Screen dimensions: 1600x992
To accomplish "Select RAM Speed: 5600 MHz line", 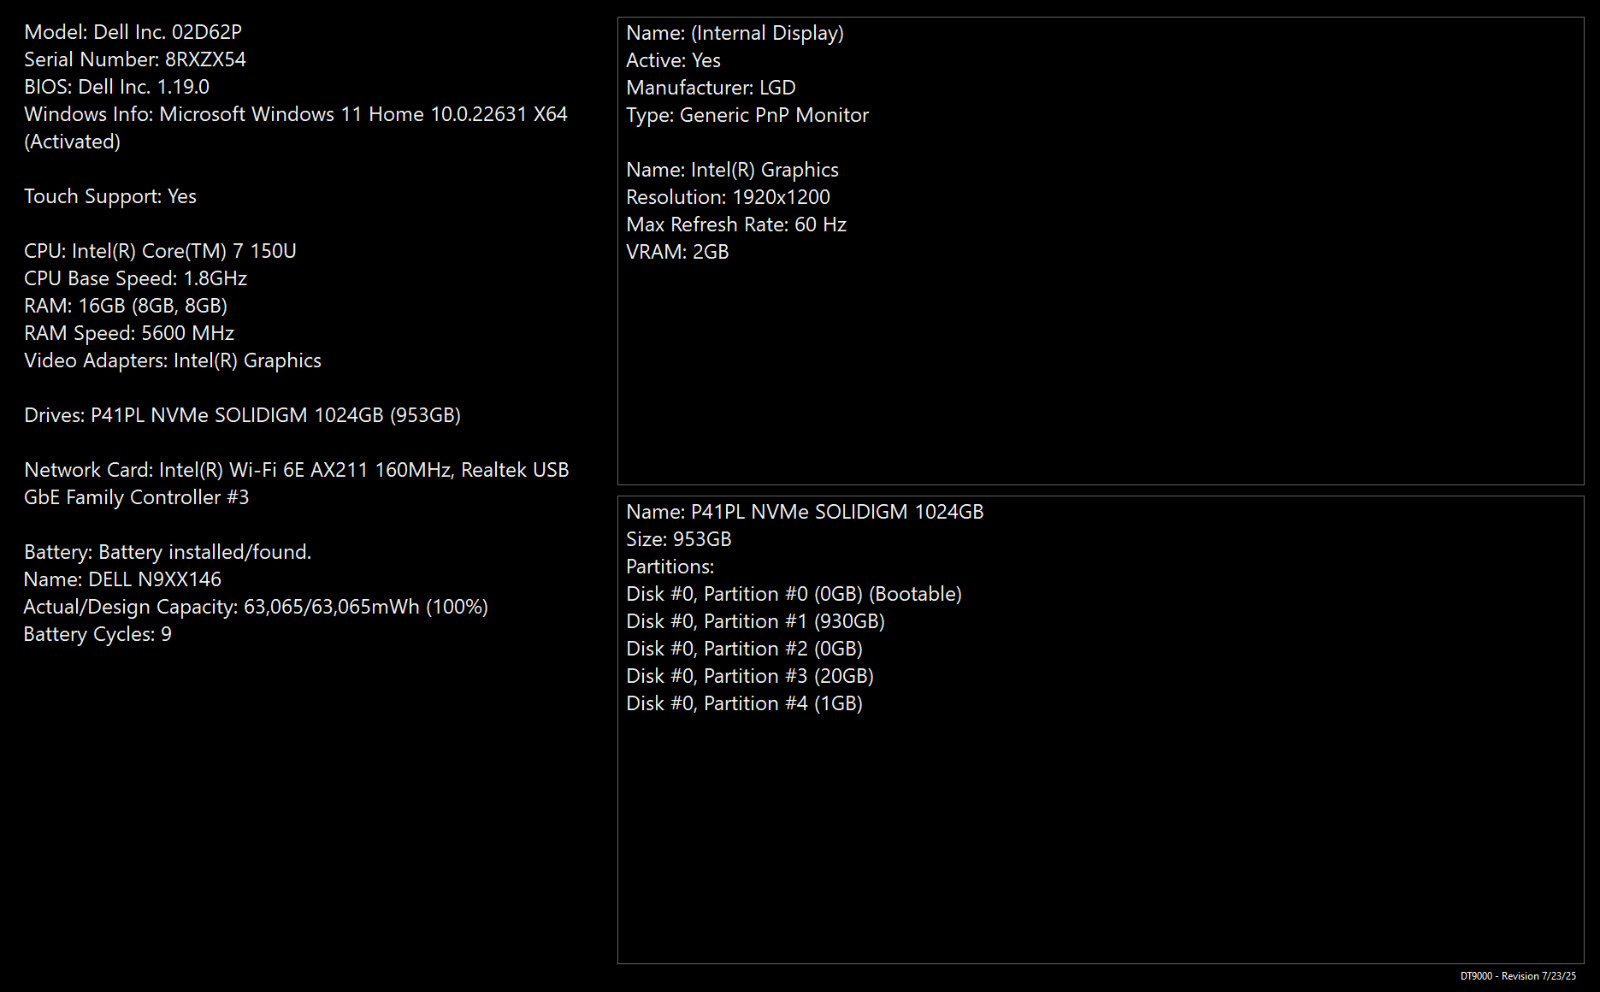I will (x=129, y=333).
